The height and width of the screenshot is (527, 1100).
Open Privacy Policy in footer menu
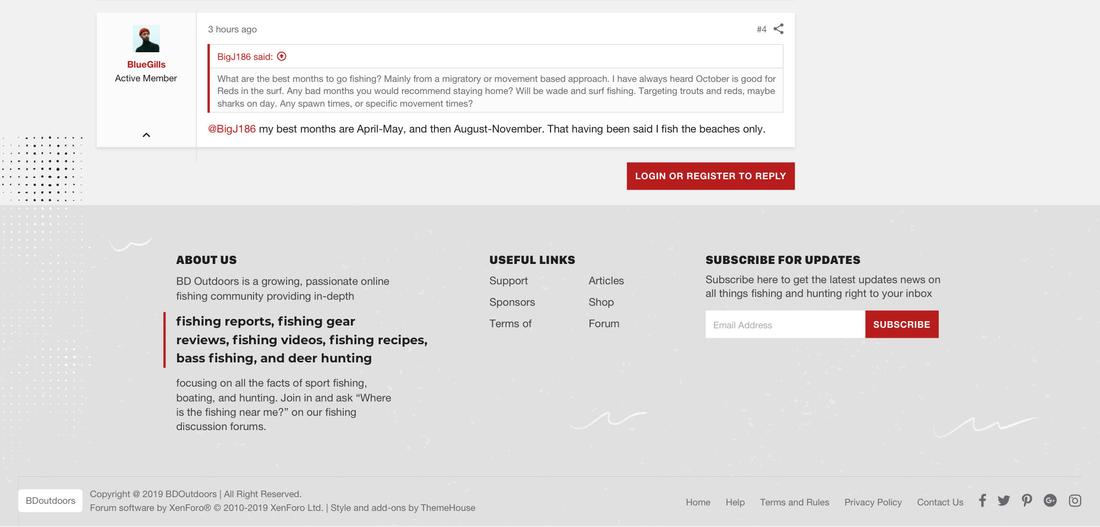[x=873, y=502]
